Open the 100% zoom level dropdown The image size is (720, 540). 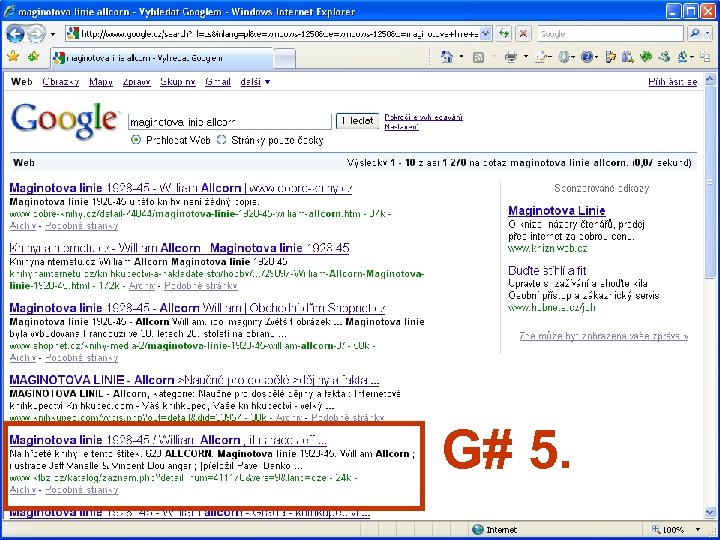click(698, 529)
